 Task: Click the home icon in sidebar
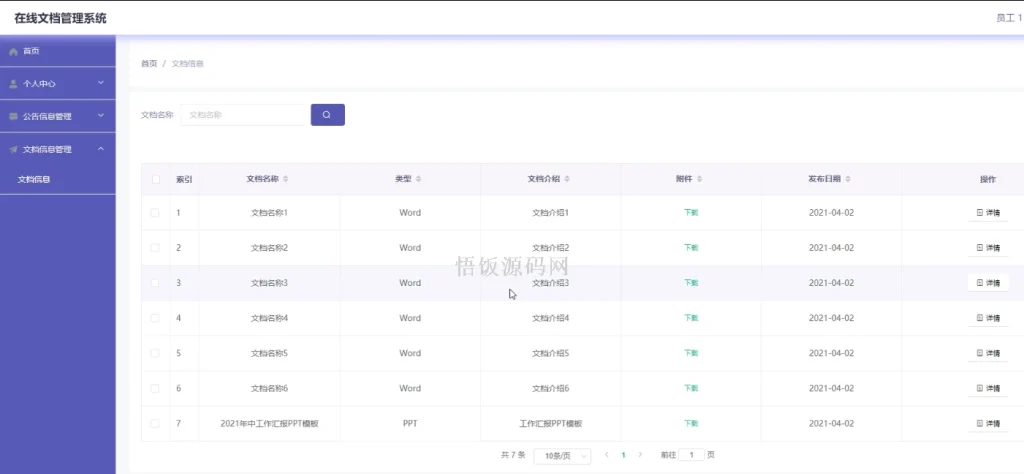tap(13, 52)
